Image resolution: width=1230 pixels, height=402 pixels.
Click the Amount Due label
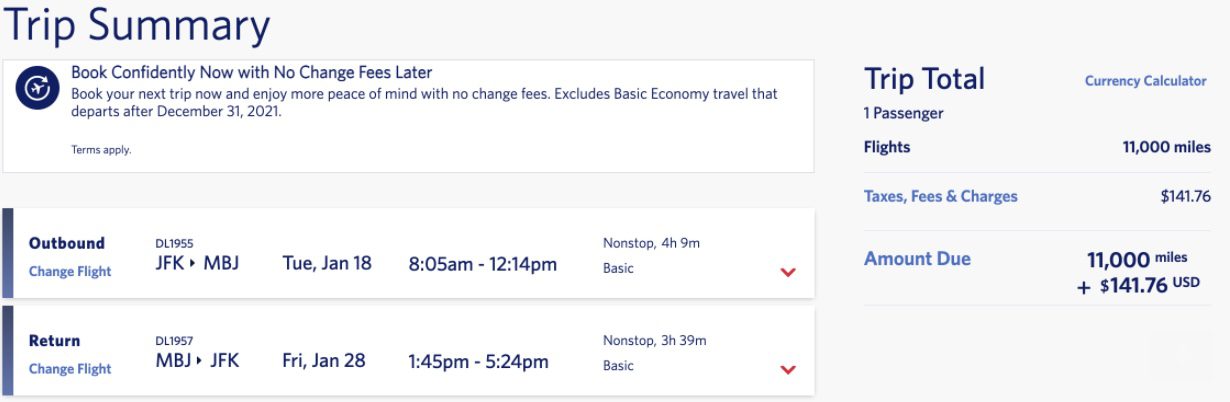917,259
